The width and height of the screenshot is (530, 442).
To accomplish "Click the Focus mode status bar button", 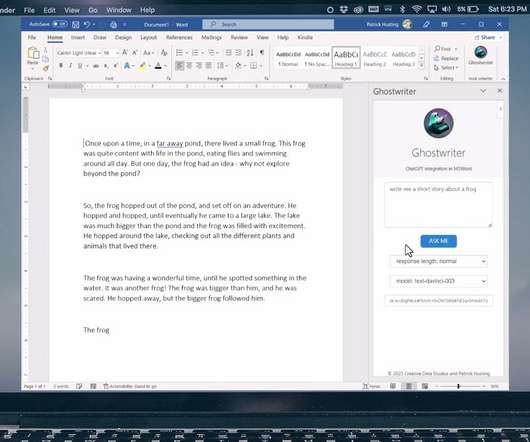I will (372, 386).
